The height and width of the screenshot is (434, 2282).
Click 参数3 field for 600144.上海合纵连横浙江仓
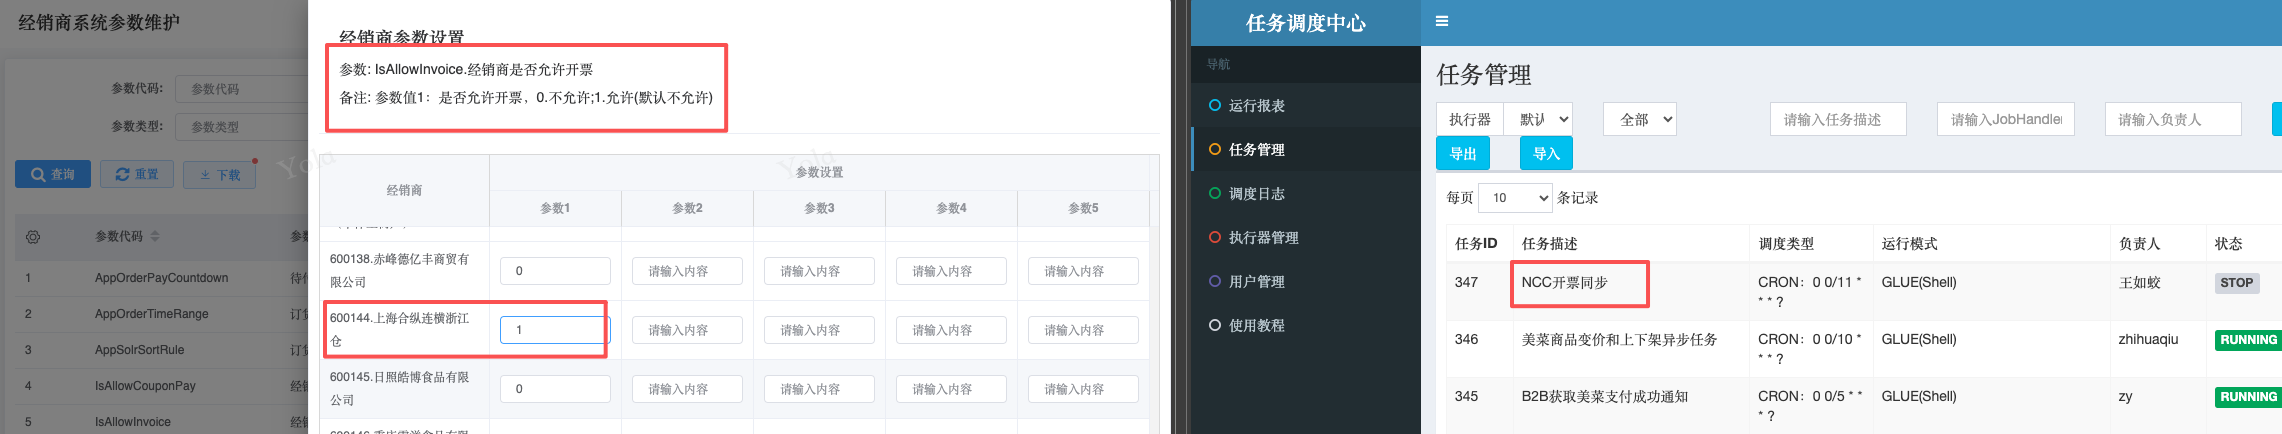click(x=819, y=330)
